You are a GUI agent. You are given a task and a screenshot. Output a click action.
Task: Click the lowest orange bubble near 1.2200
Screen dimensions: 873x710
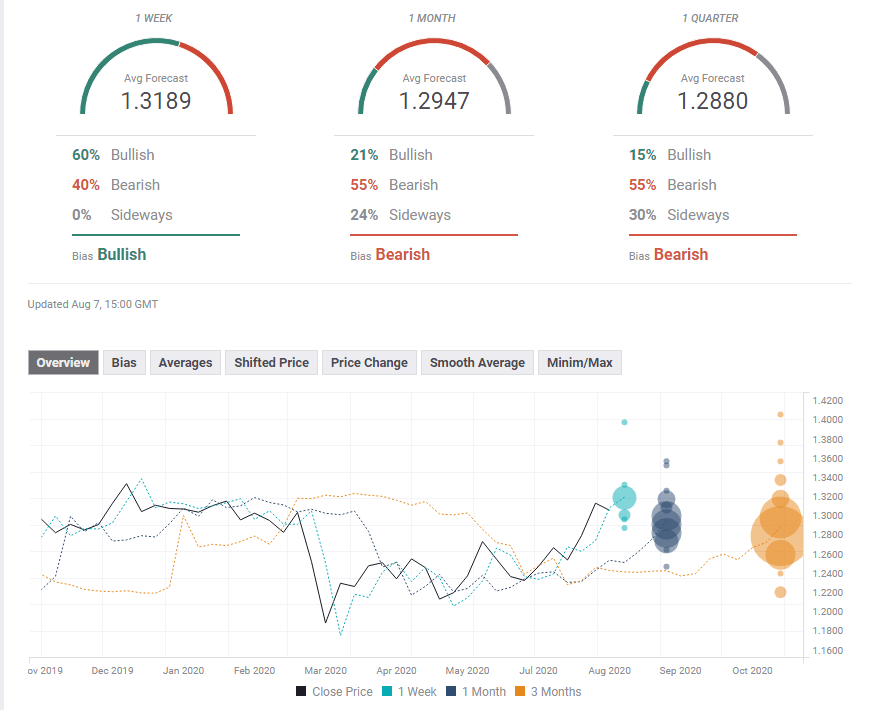(x=780, y=592)
